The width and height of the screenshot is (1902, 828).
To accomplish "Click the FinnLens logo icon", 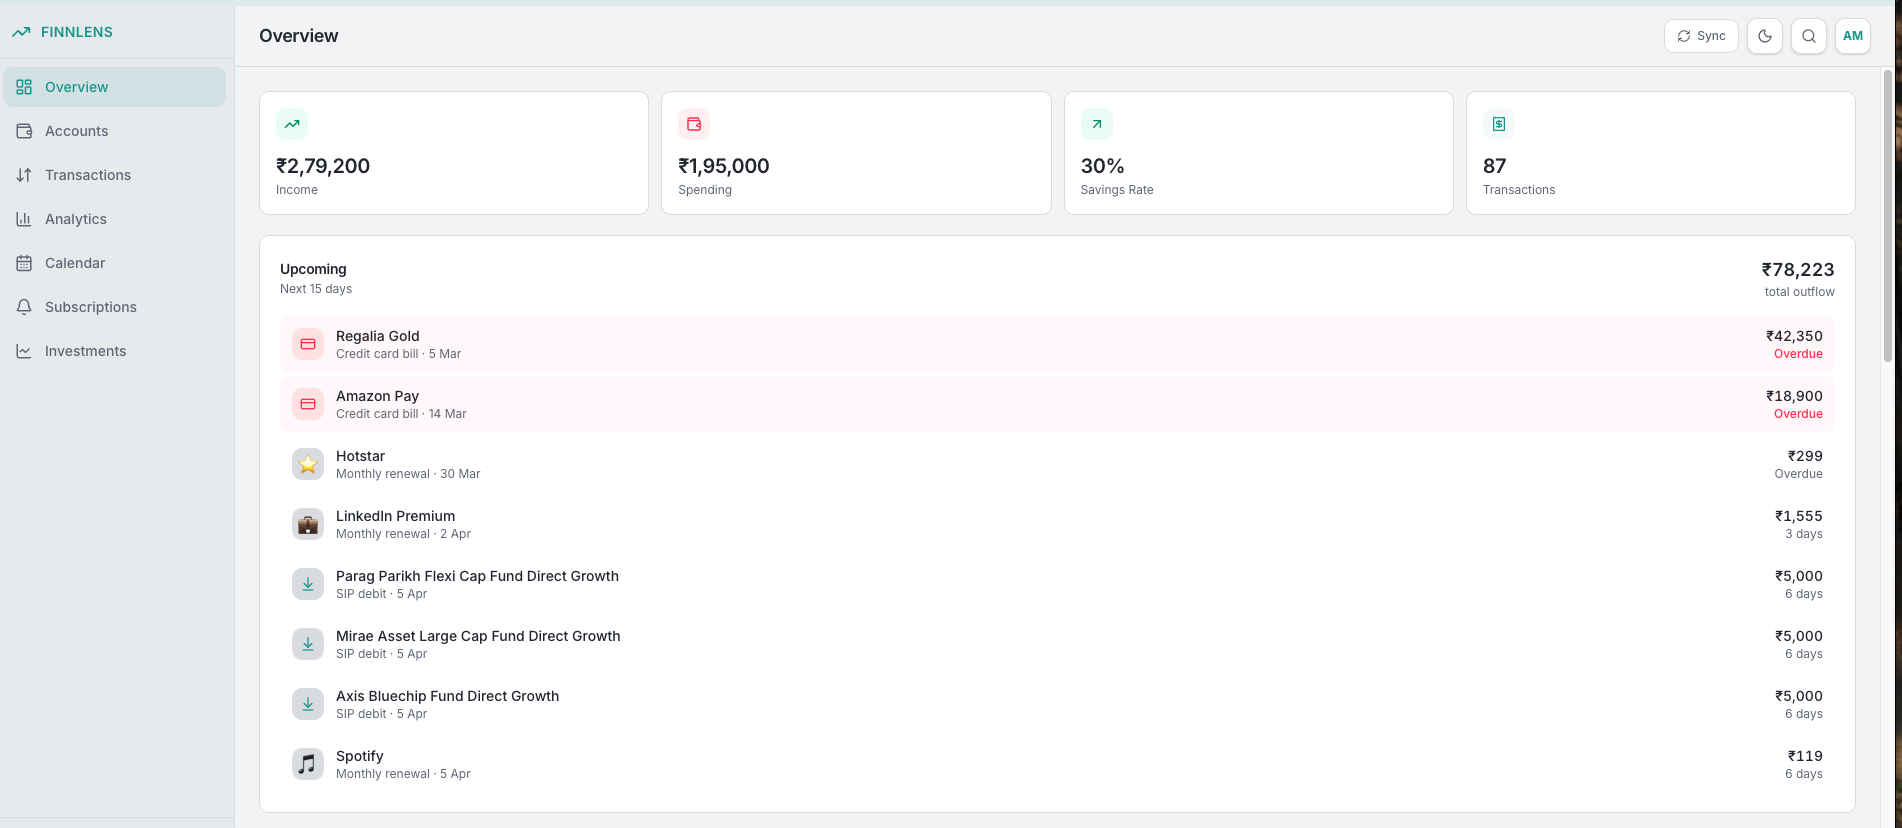I will (21, 32).
